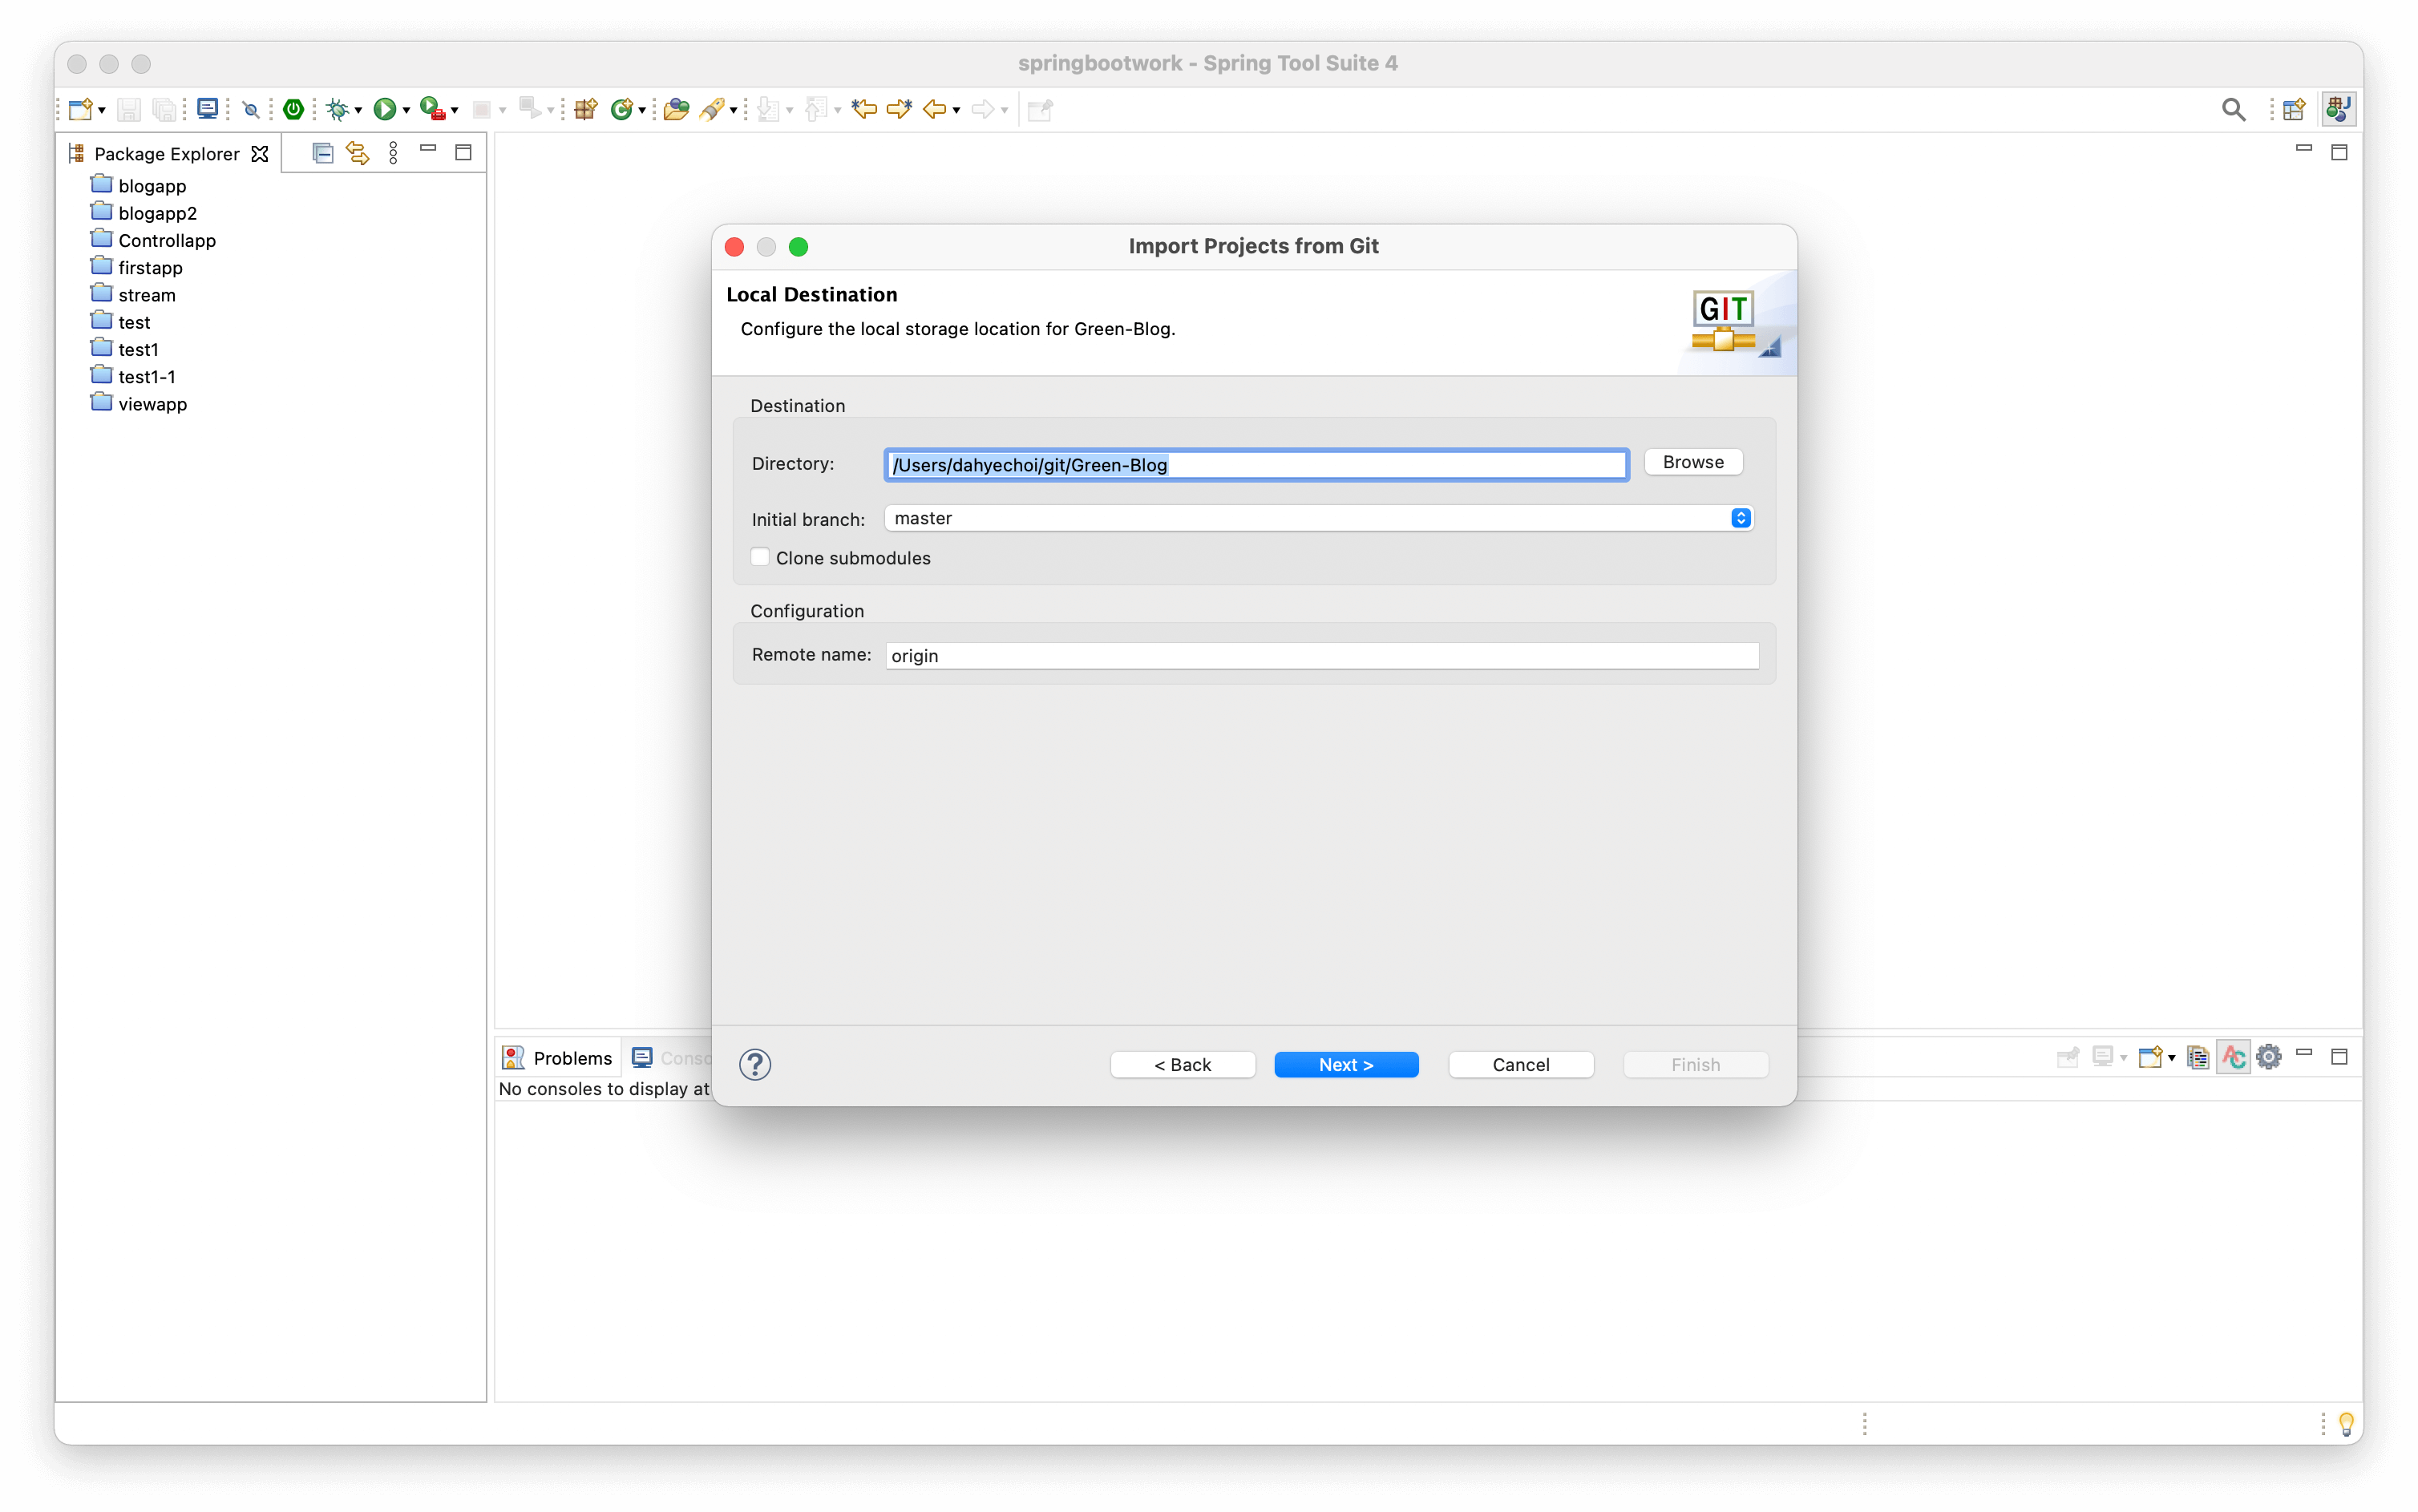2418x1512 pixels.
Task: Select the stream project
Action: (x=133, y=295)
